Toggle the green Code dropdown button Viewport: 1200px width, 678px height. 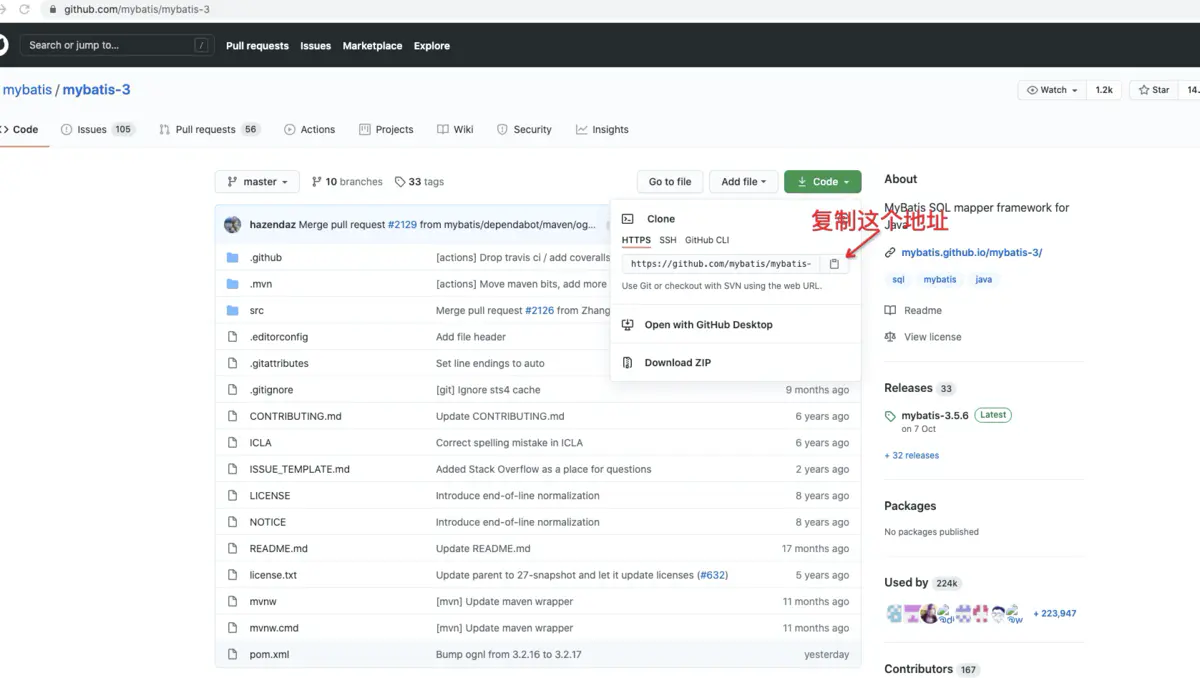(x=823, y=182)
